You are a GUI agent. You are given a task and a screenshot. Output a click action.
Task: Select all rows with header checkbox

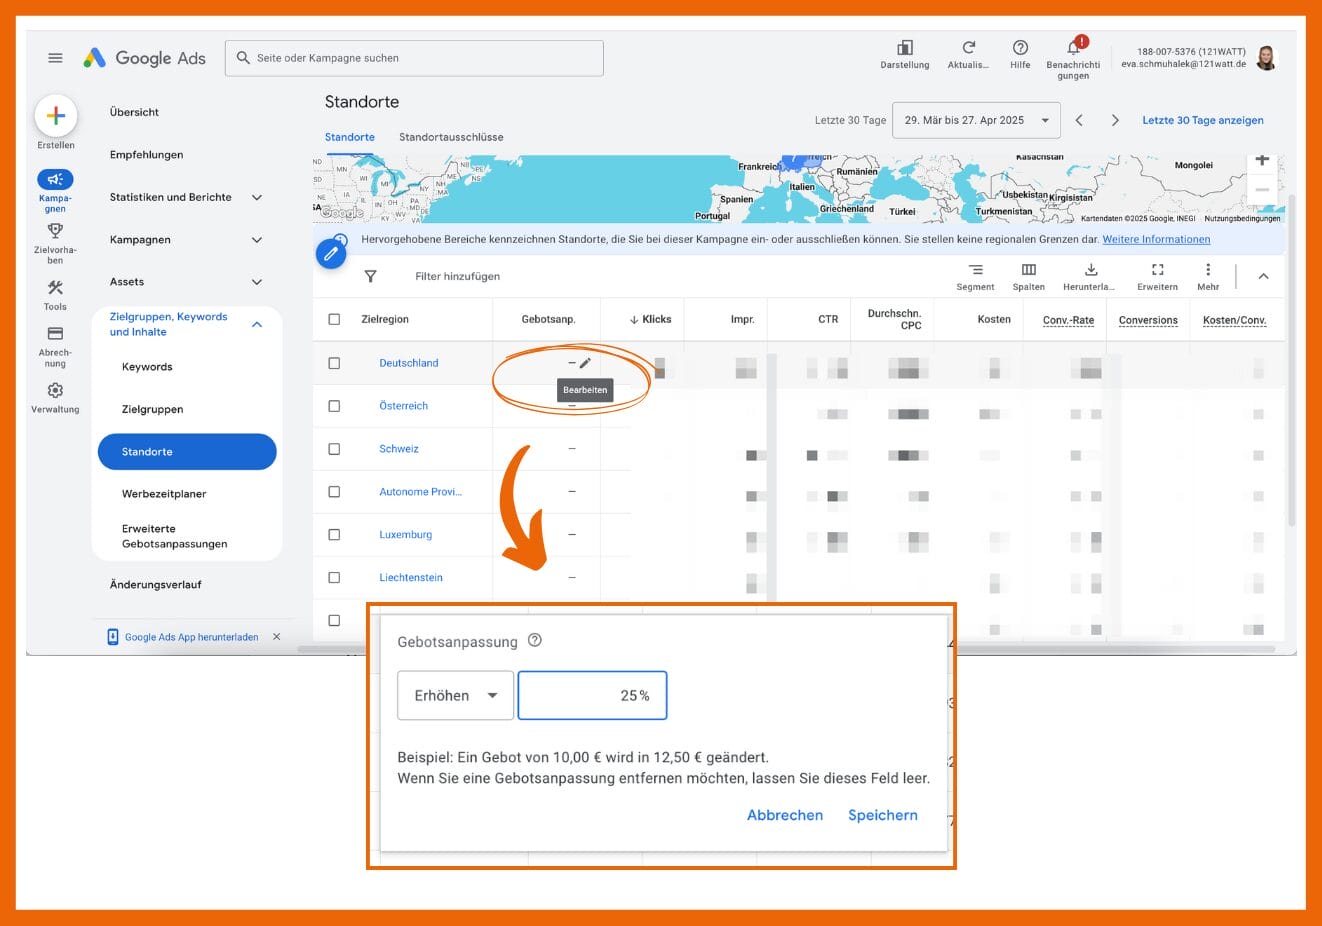[x=334, y=319]
